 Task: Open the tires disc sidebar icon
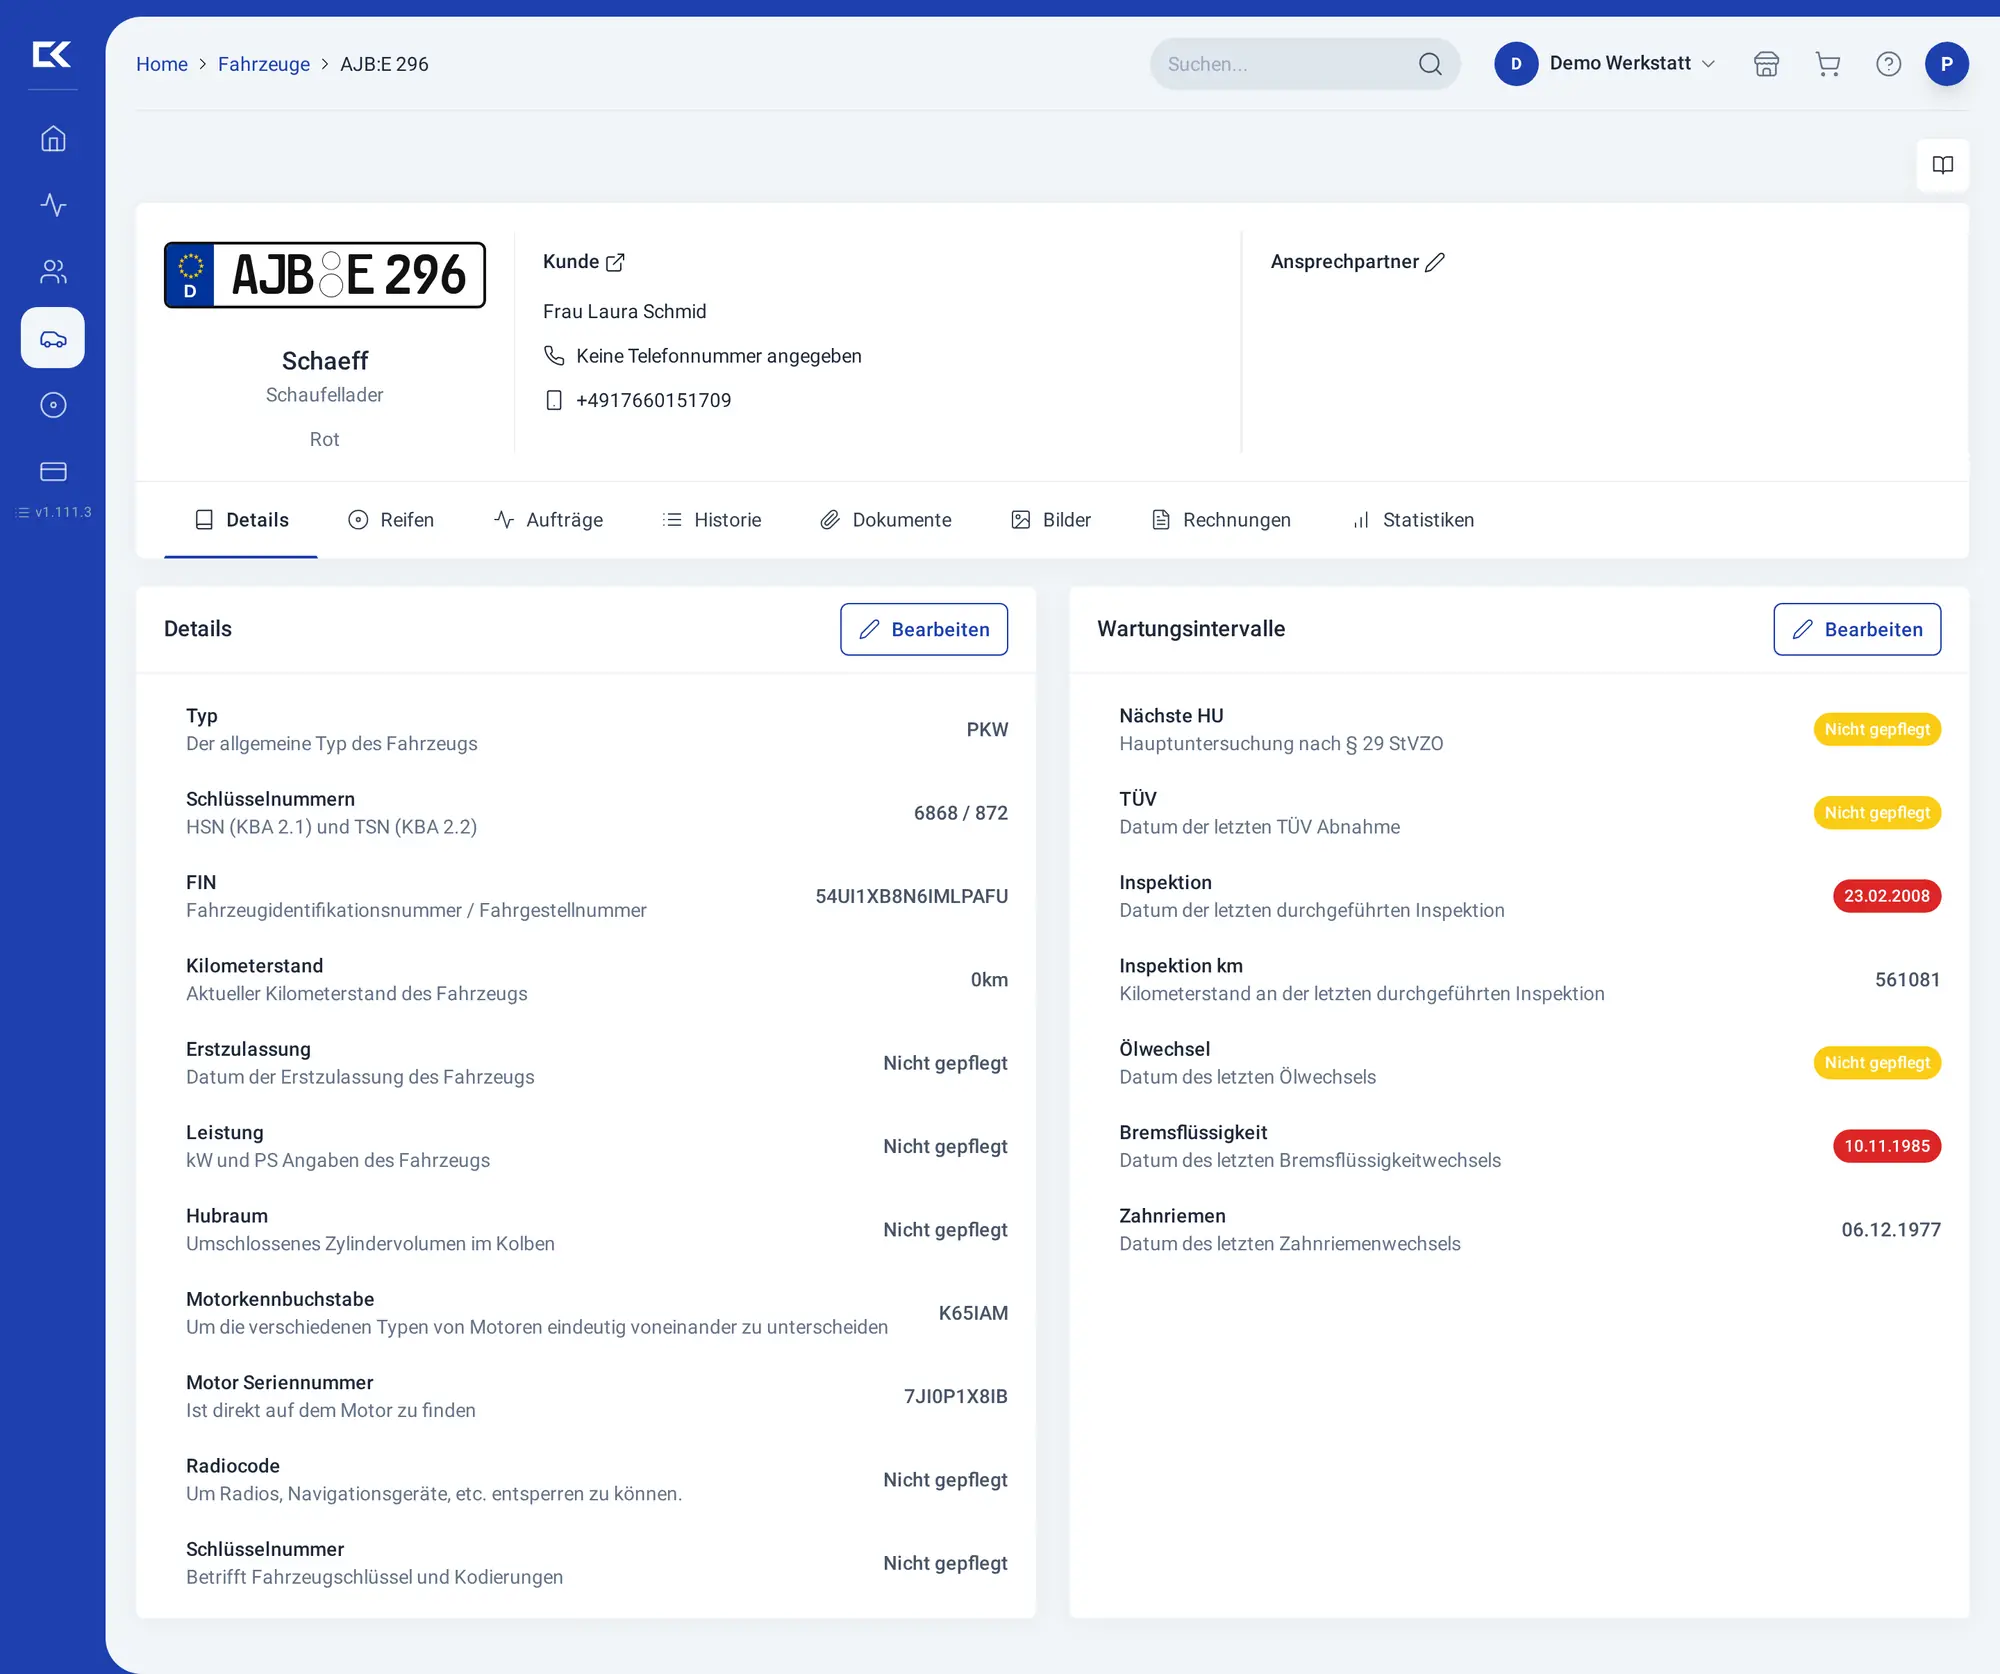coord(53,405)
